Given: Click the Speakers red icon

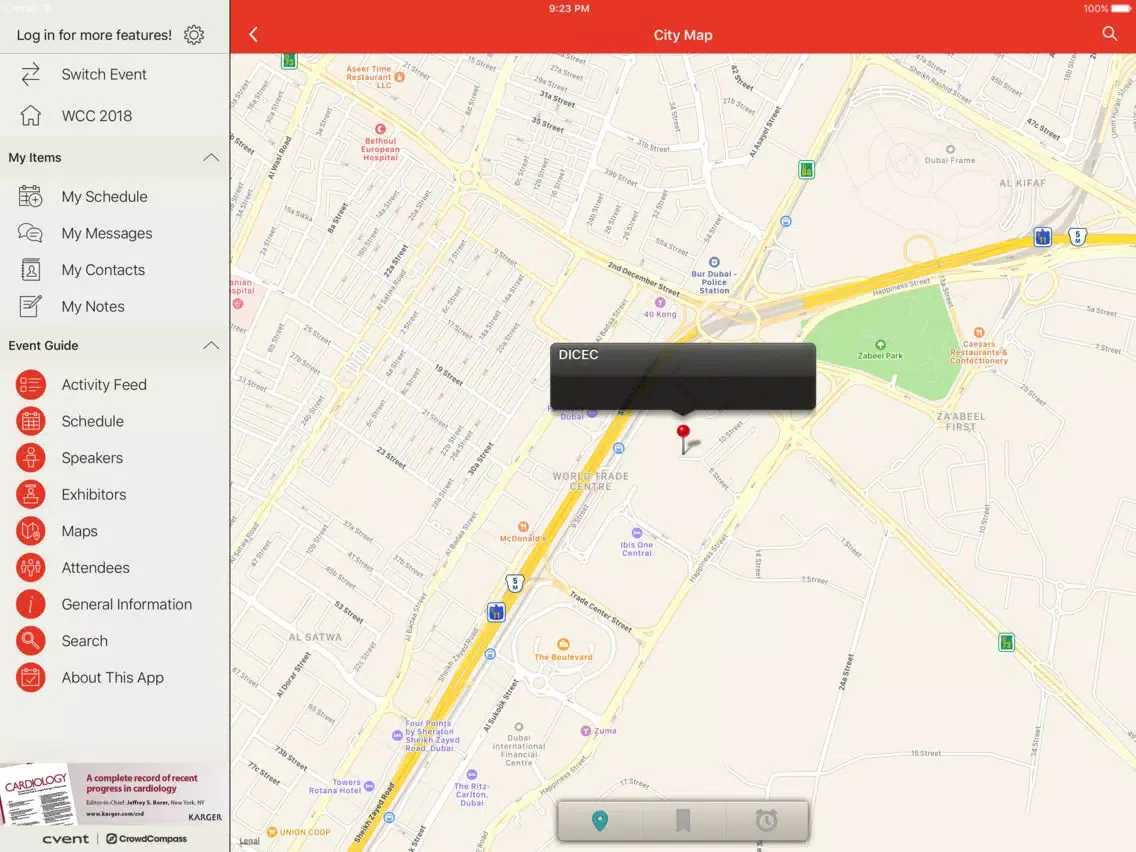Looking at the screenshot, I should click(30, 458).
